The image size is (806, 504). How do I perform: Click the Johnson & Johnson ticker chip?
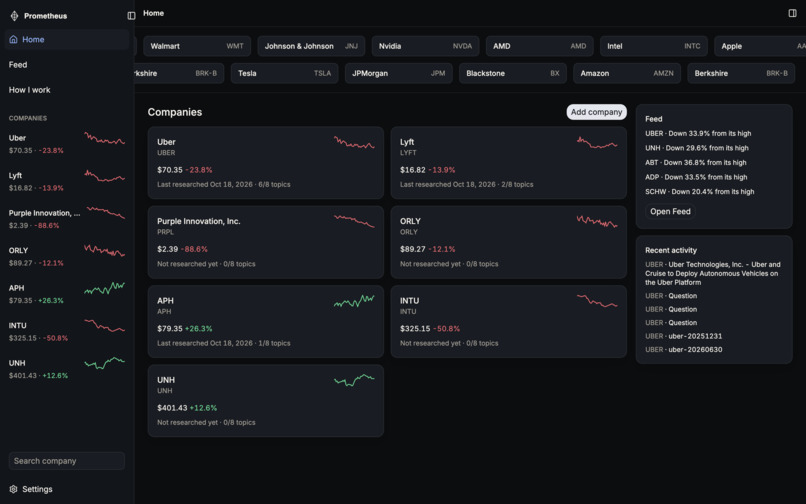(x=311, y=46)
